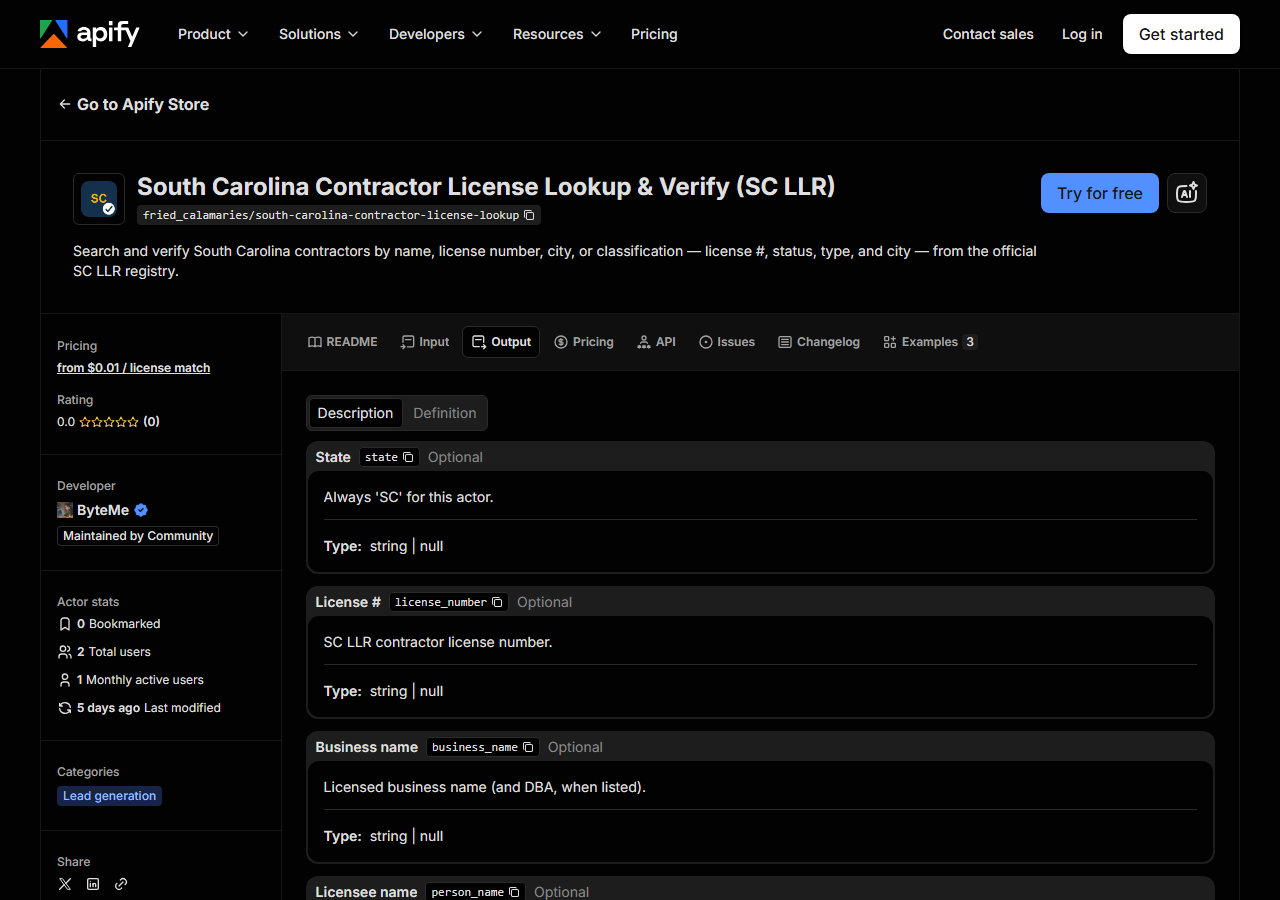Click the Get started button
This screenshot has height=900, width=1280.
(x=1181, y=34)
